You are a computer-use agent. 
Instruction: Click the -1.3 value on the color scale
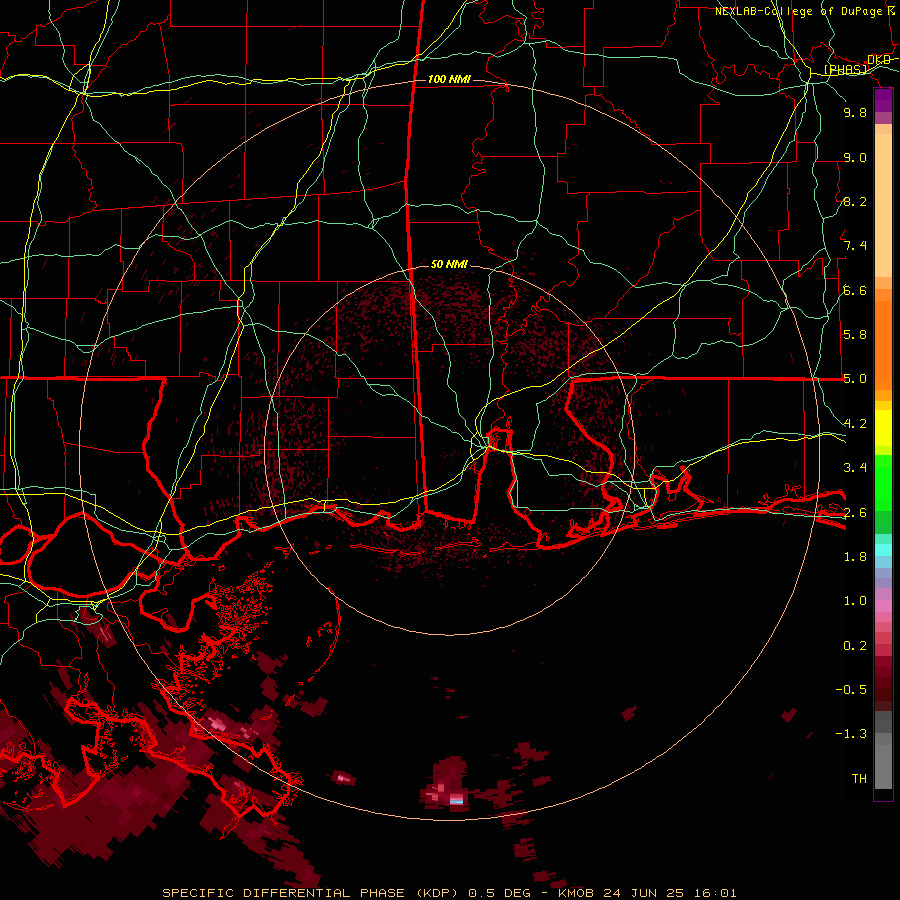click(x=851, y=734)
